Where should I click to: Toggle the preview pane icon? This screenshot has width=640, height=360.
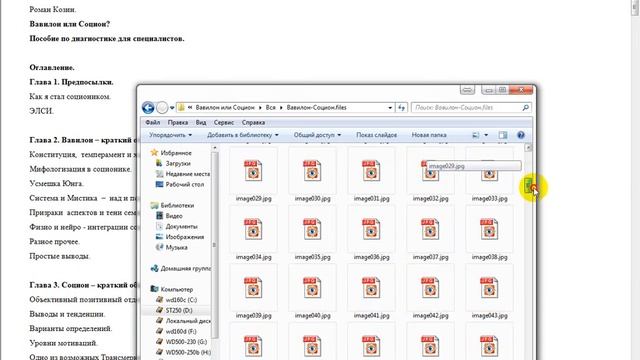click(x=503, y=135)
